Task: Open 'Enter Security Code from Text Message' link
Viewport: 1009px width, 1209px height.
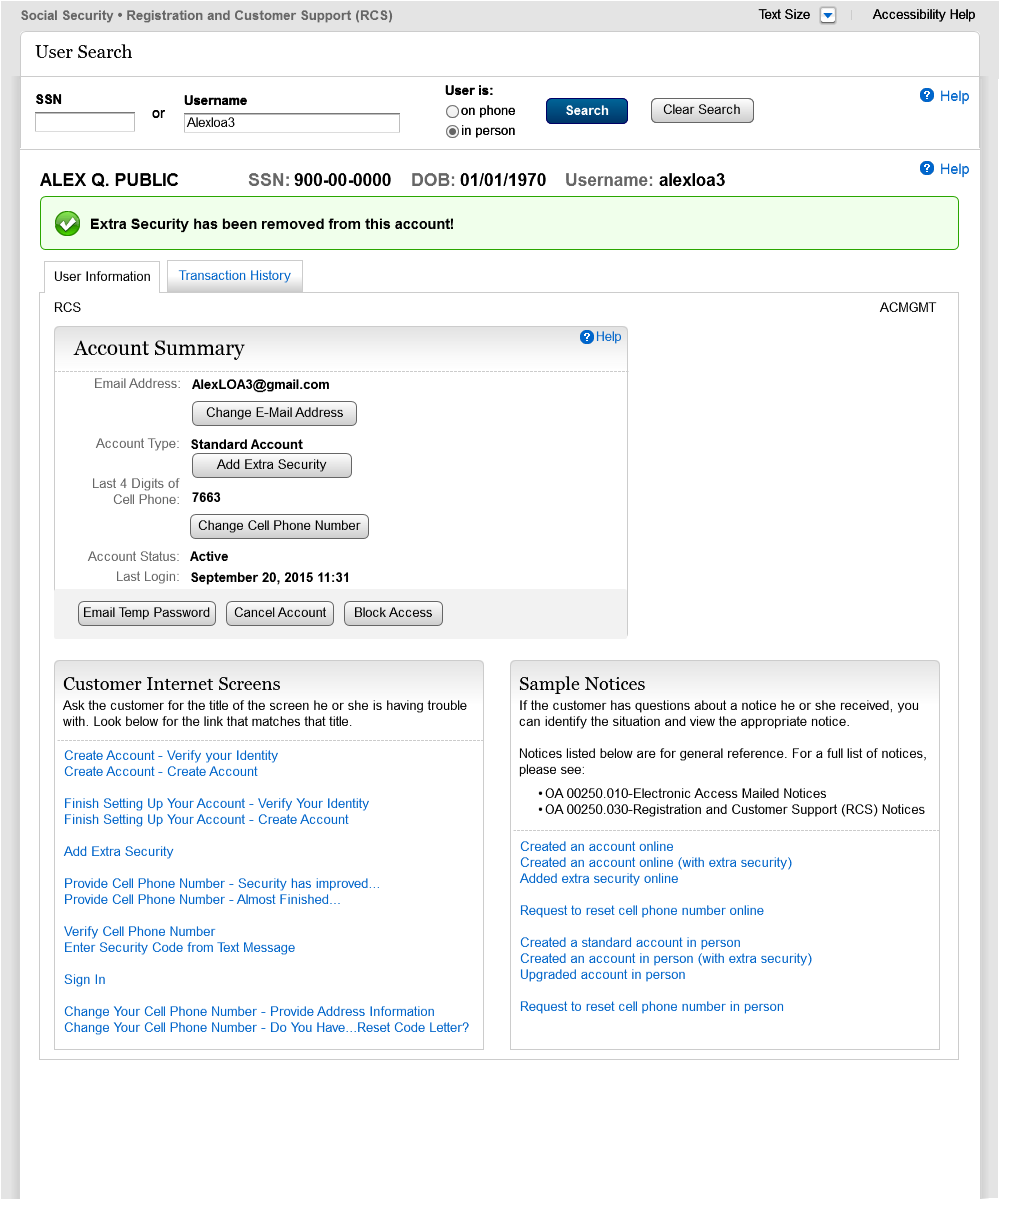Action: coord(180,948)
